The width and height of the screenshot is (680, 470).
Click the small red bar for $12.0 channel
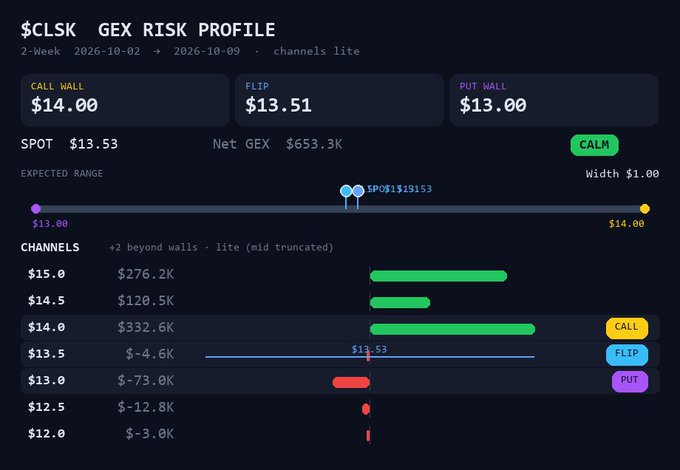point(368,435)
